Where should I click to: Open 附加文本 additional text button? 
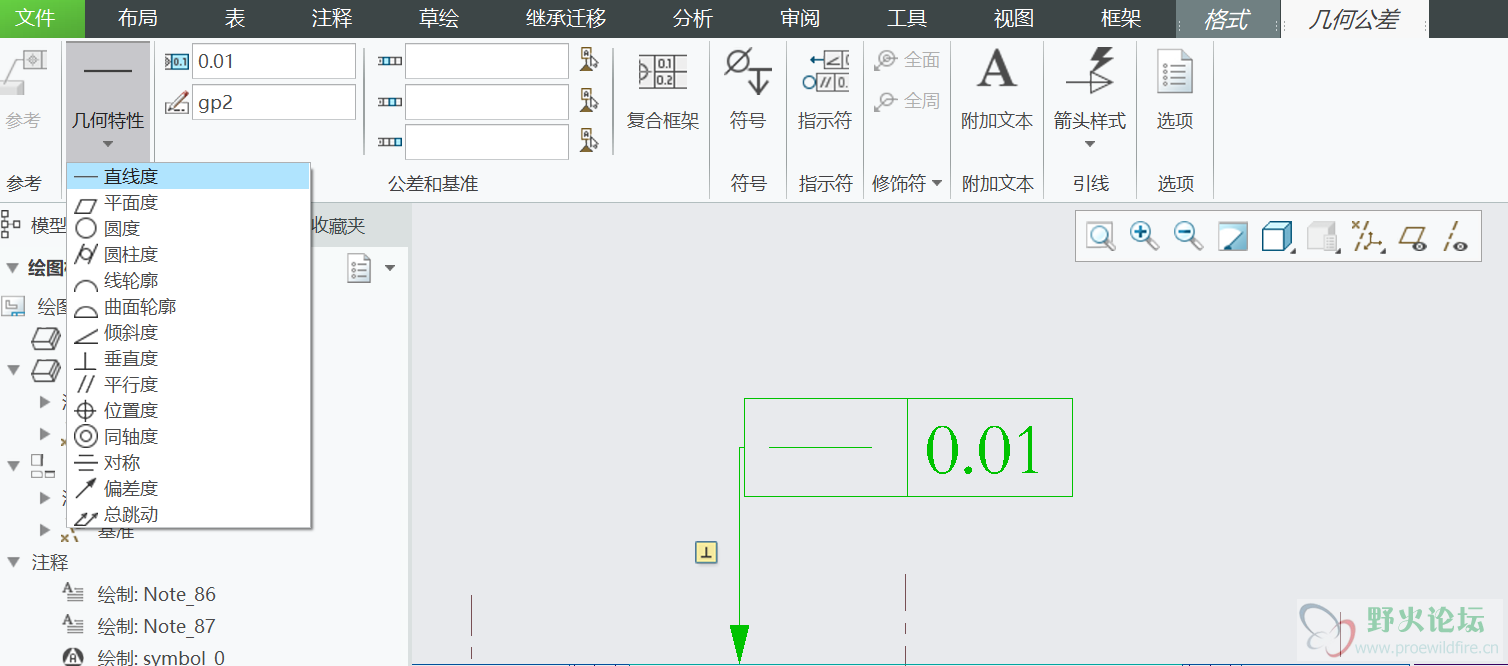(x=997, y=92)
